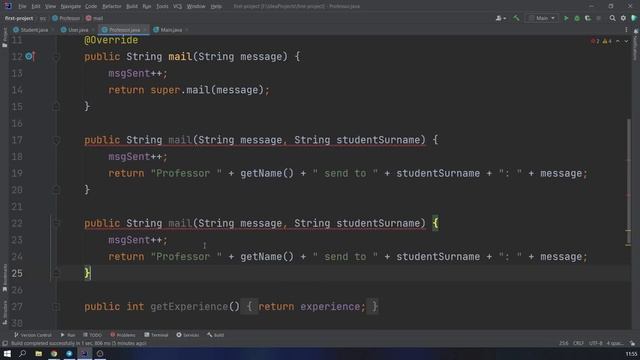Switch to the Main.java tab

(x=171, y=30)
